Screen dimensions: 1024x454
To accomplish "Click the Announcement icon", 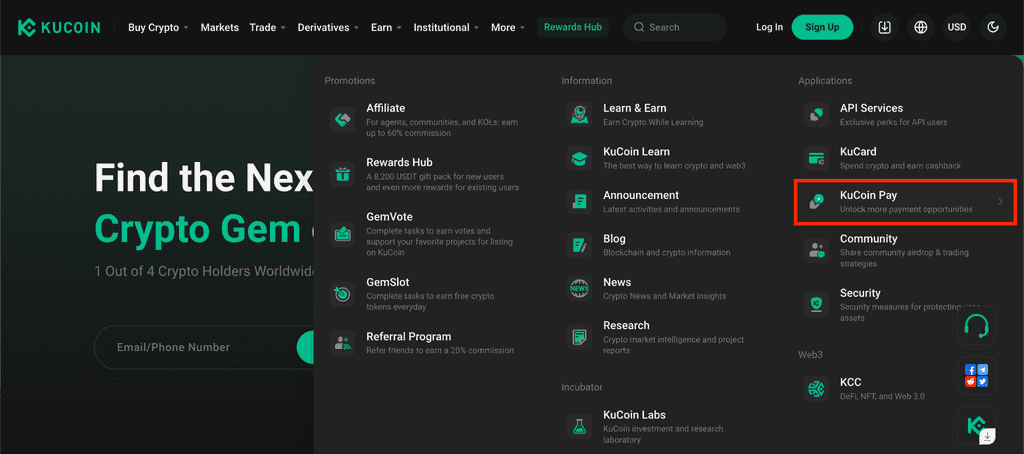I will click(x=579, y=201).
